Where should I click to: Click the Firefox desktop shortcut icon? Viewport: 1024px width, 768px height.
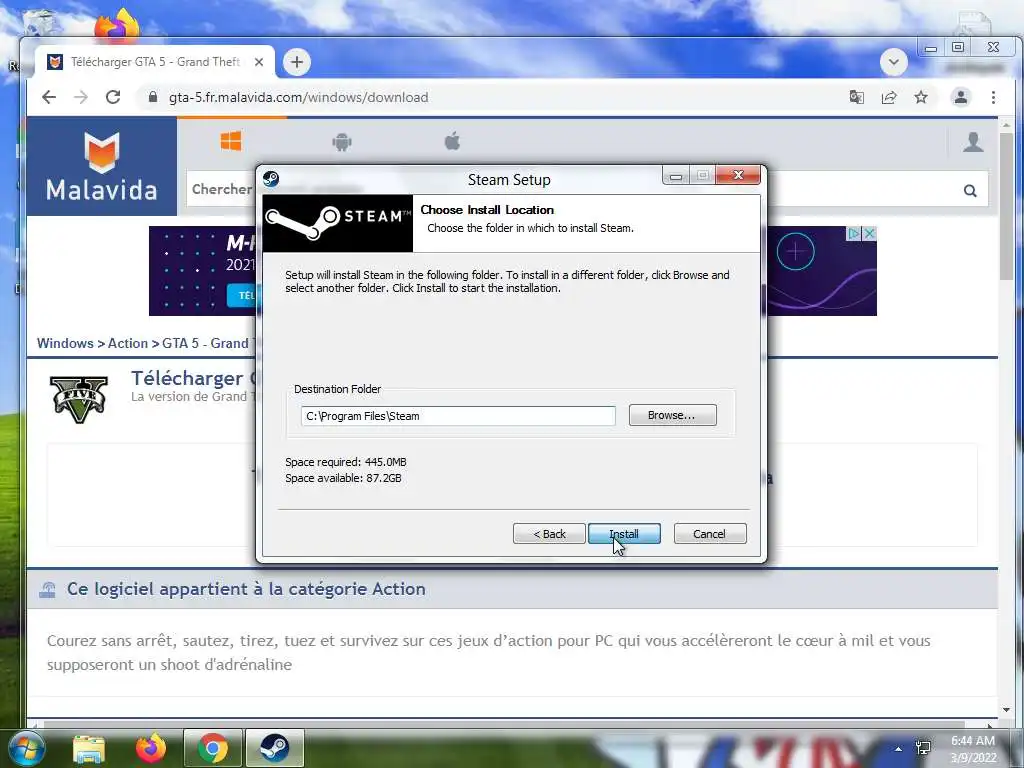pos(117,25)
